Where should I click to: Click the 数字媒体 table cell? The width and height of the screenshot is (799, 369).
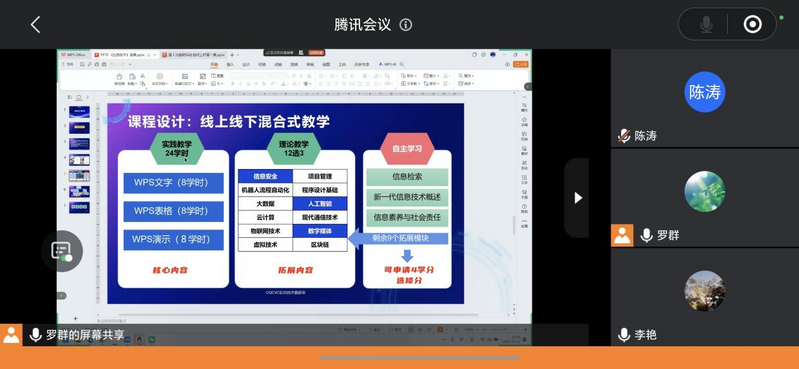[x=320, y=231]
